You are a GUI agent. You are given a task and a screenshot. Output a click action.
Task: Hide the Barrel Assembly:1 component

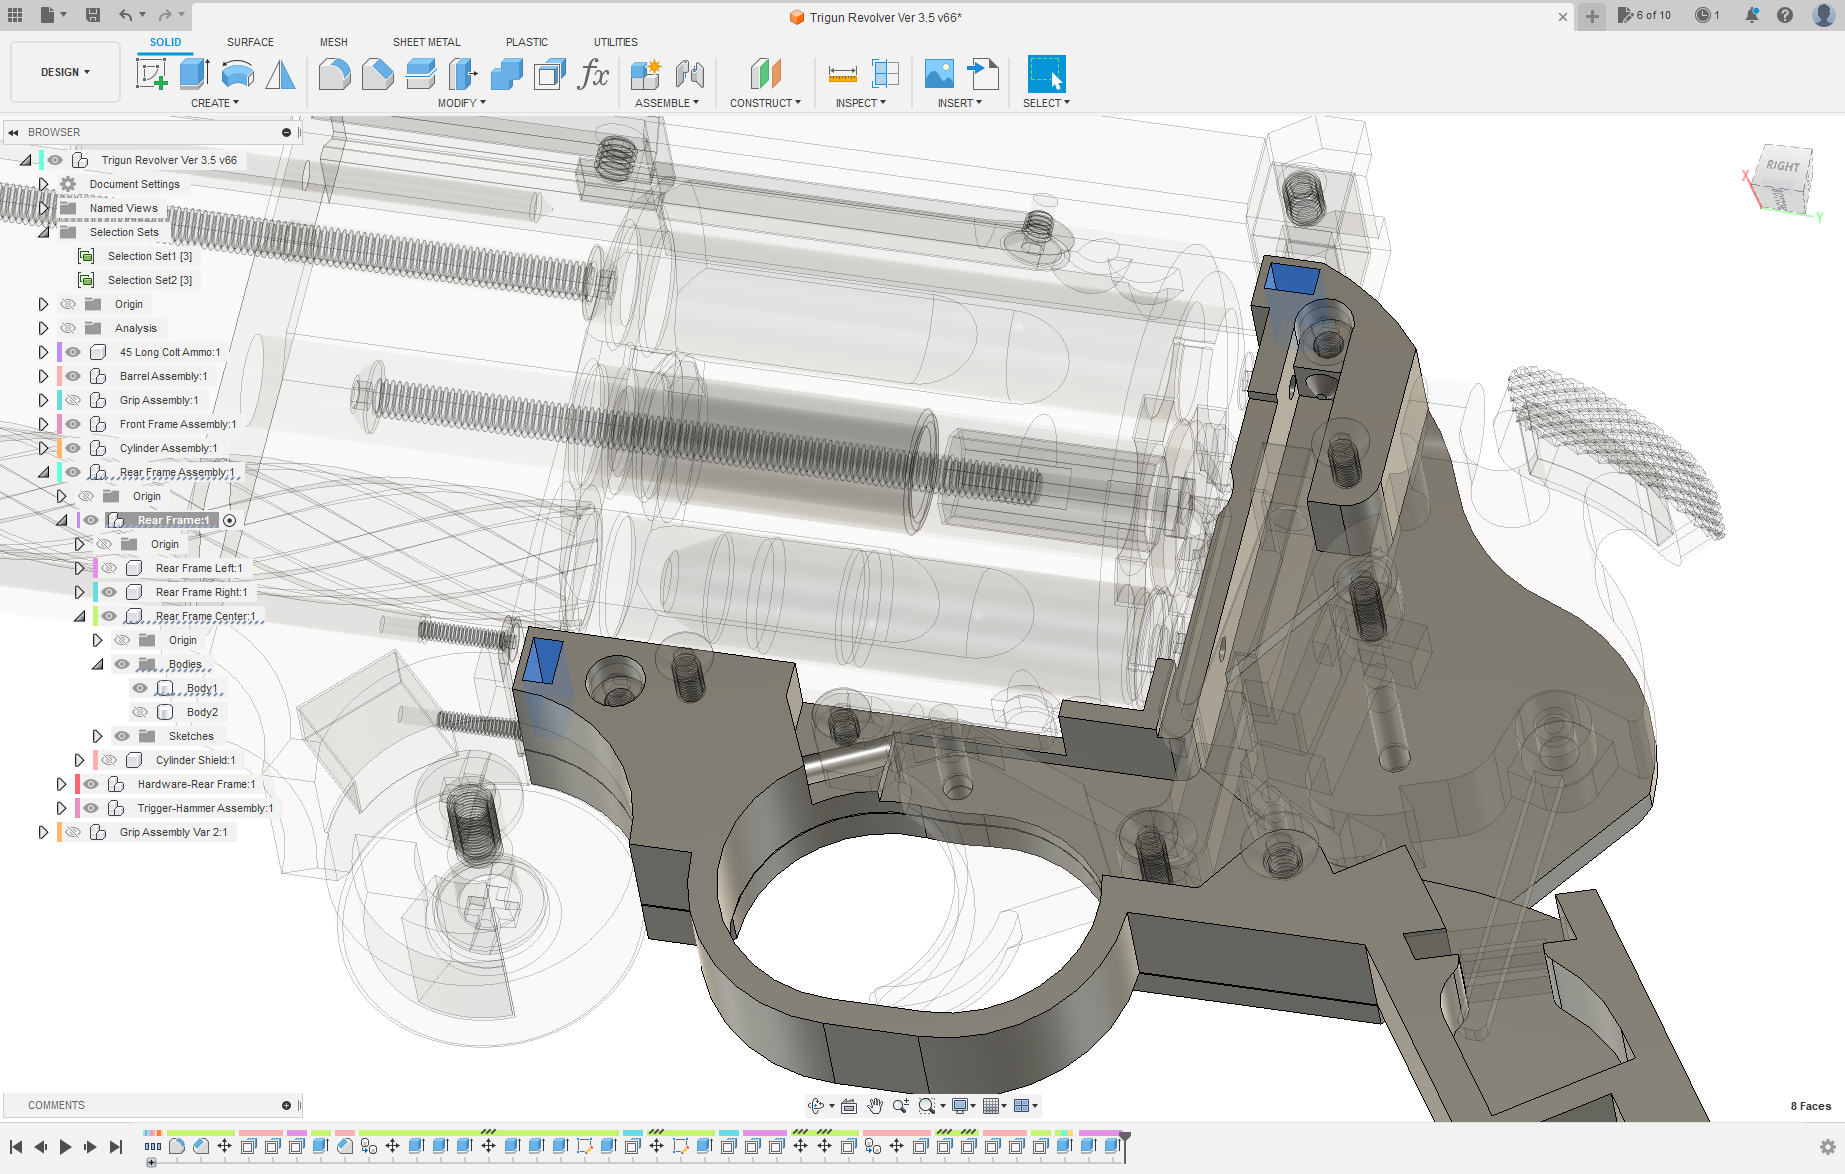73,376
